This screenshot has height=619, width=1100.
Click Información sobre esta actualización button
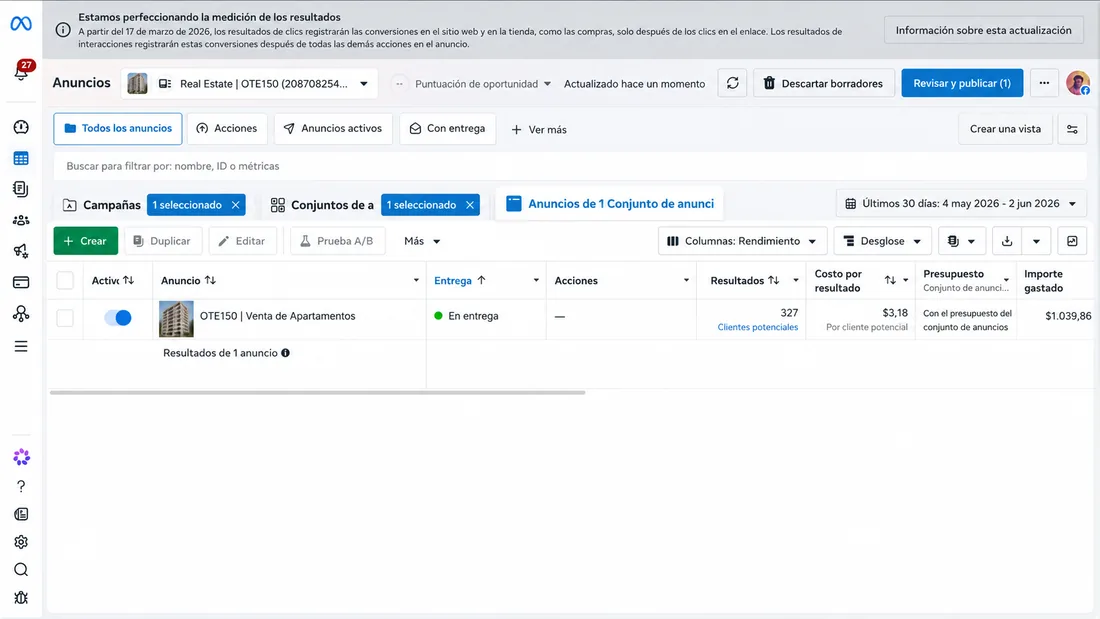pos(984,30)
